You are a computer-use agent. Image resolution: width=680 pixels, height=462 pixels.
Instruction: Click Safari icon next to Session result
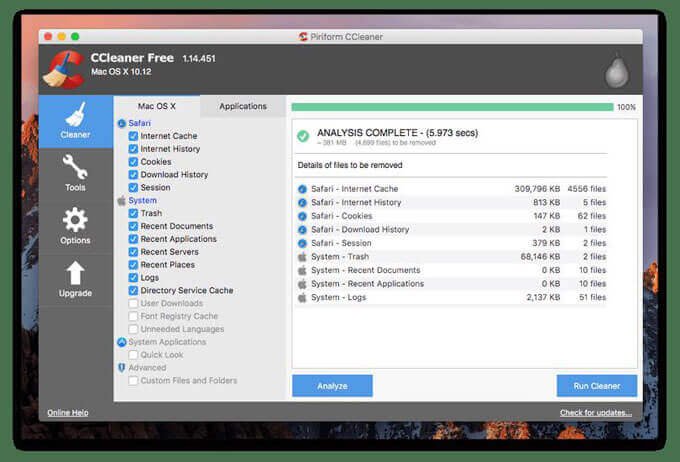[x=302, y=243]
